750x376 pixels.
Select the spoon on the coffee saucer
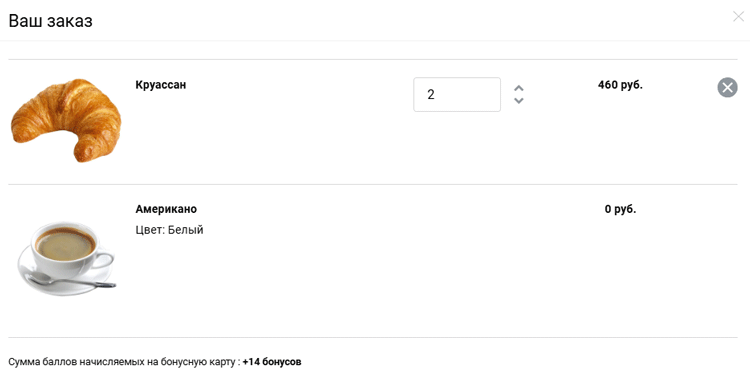click(x=71, y=280)
